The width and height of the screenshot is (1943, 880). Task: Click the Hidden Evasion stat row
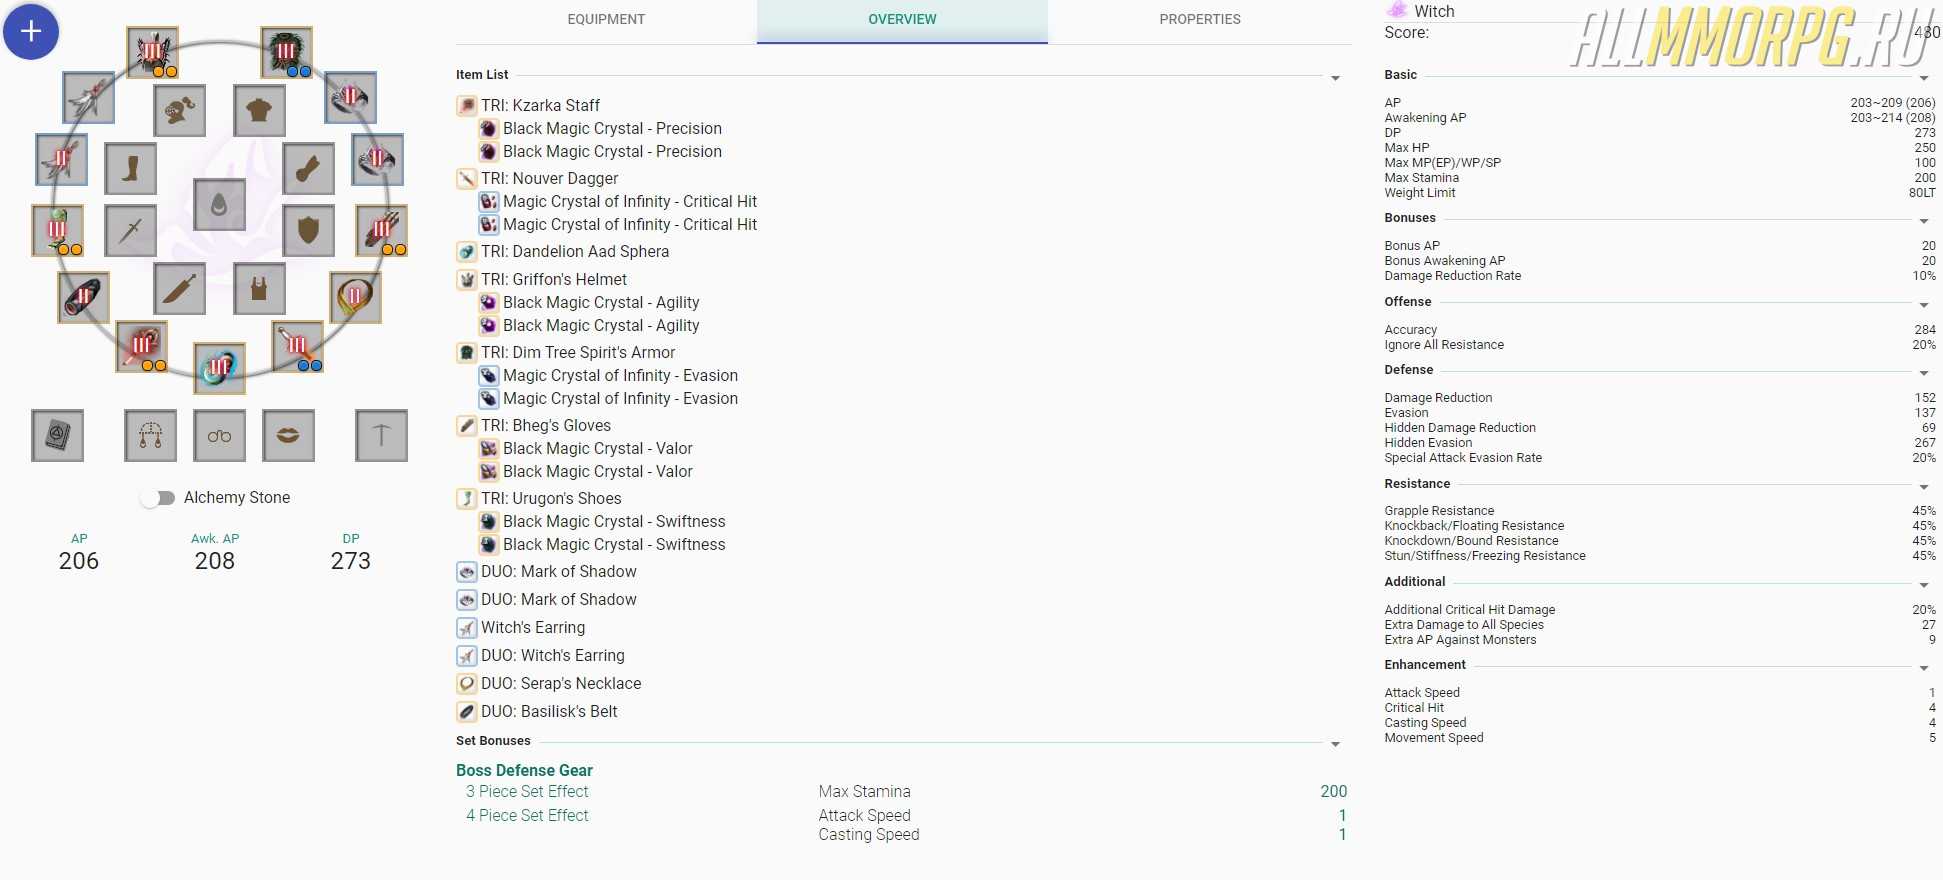(x=1660, y=443)
